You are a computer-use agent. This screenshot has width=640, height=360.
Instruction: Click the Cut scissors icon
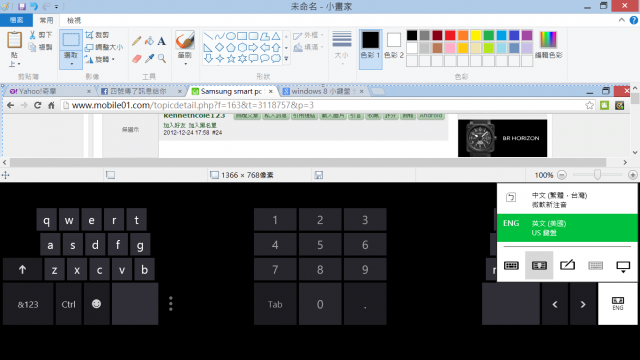pyautogui.click(x=32, y=35)
